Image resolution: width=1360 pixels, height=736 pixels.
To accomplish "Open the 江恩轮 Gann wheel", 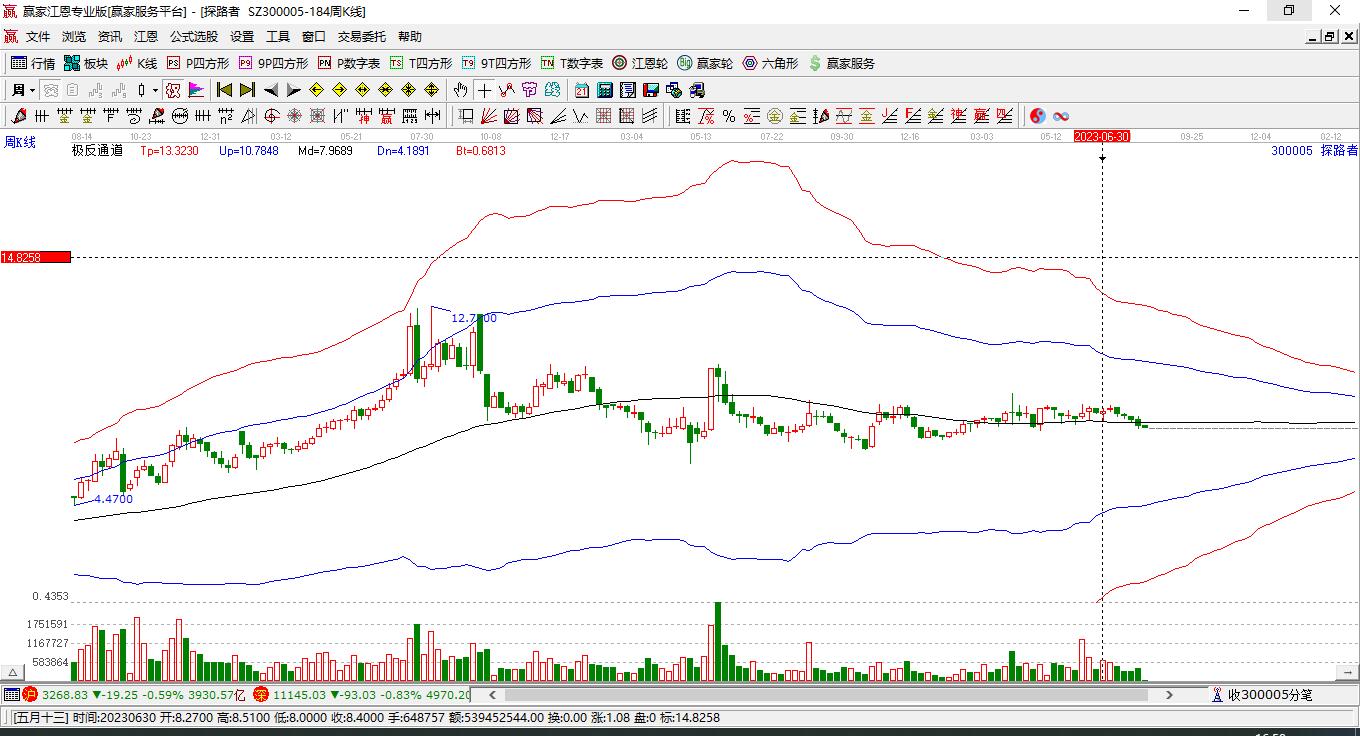I will tap(640, 63).
